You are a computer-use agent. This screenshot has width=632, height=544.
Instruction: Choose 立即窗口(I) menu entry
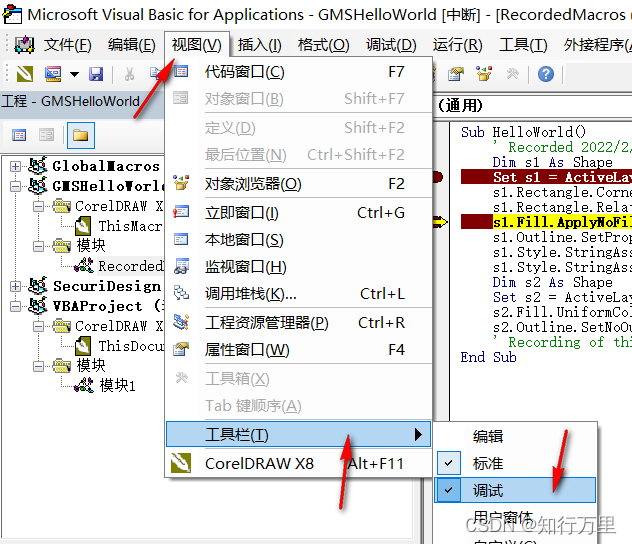pyautogui.click(x=299, y=213)
